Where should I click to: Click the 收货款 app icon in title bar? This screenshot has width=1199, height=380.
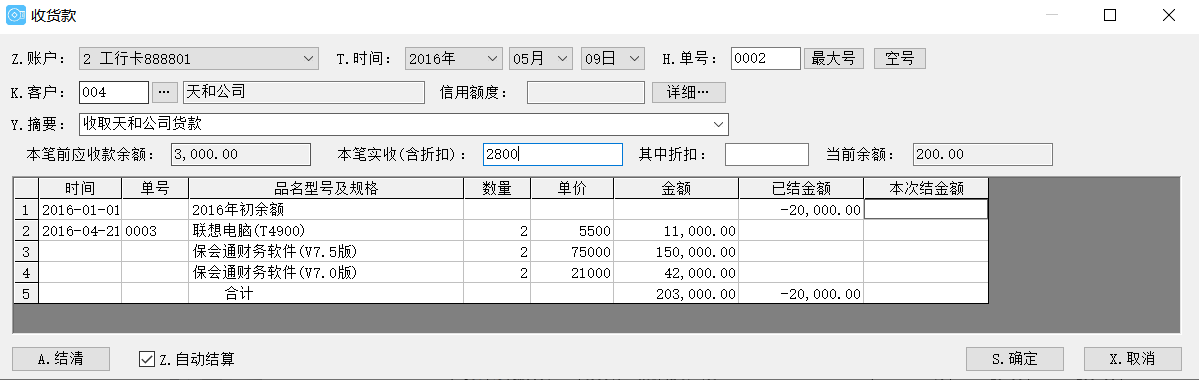pyautogui.click(x=16, y=15)
